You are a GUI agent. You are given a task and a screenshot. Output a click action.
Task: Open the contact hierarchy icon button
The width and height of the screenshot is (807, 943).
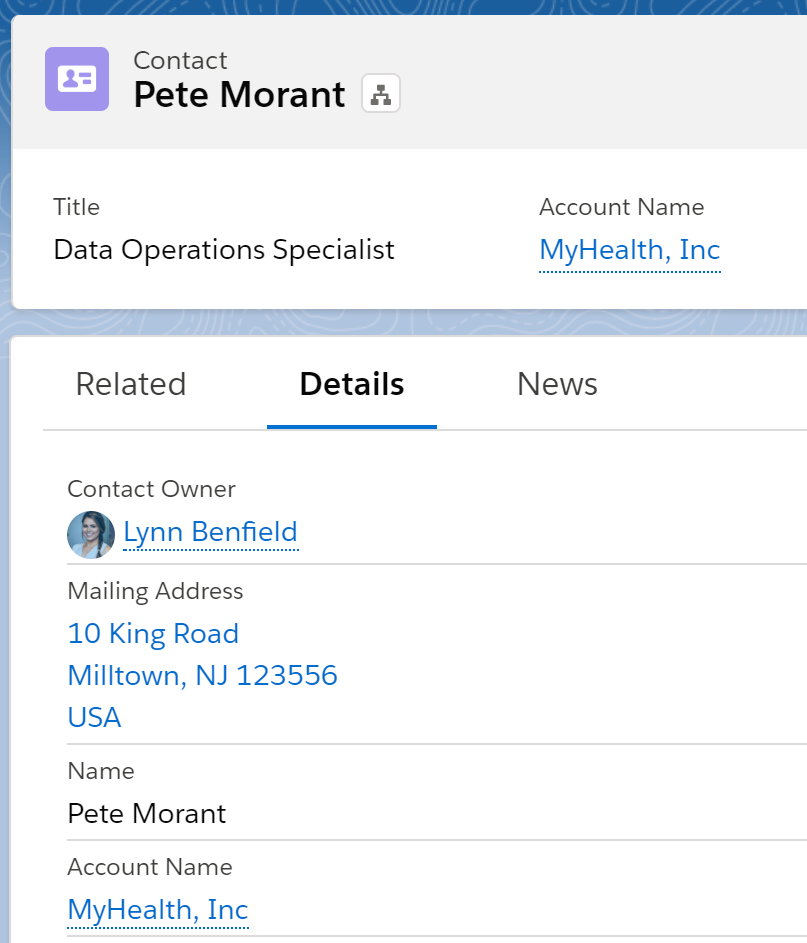coord(381,93)
